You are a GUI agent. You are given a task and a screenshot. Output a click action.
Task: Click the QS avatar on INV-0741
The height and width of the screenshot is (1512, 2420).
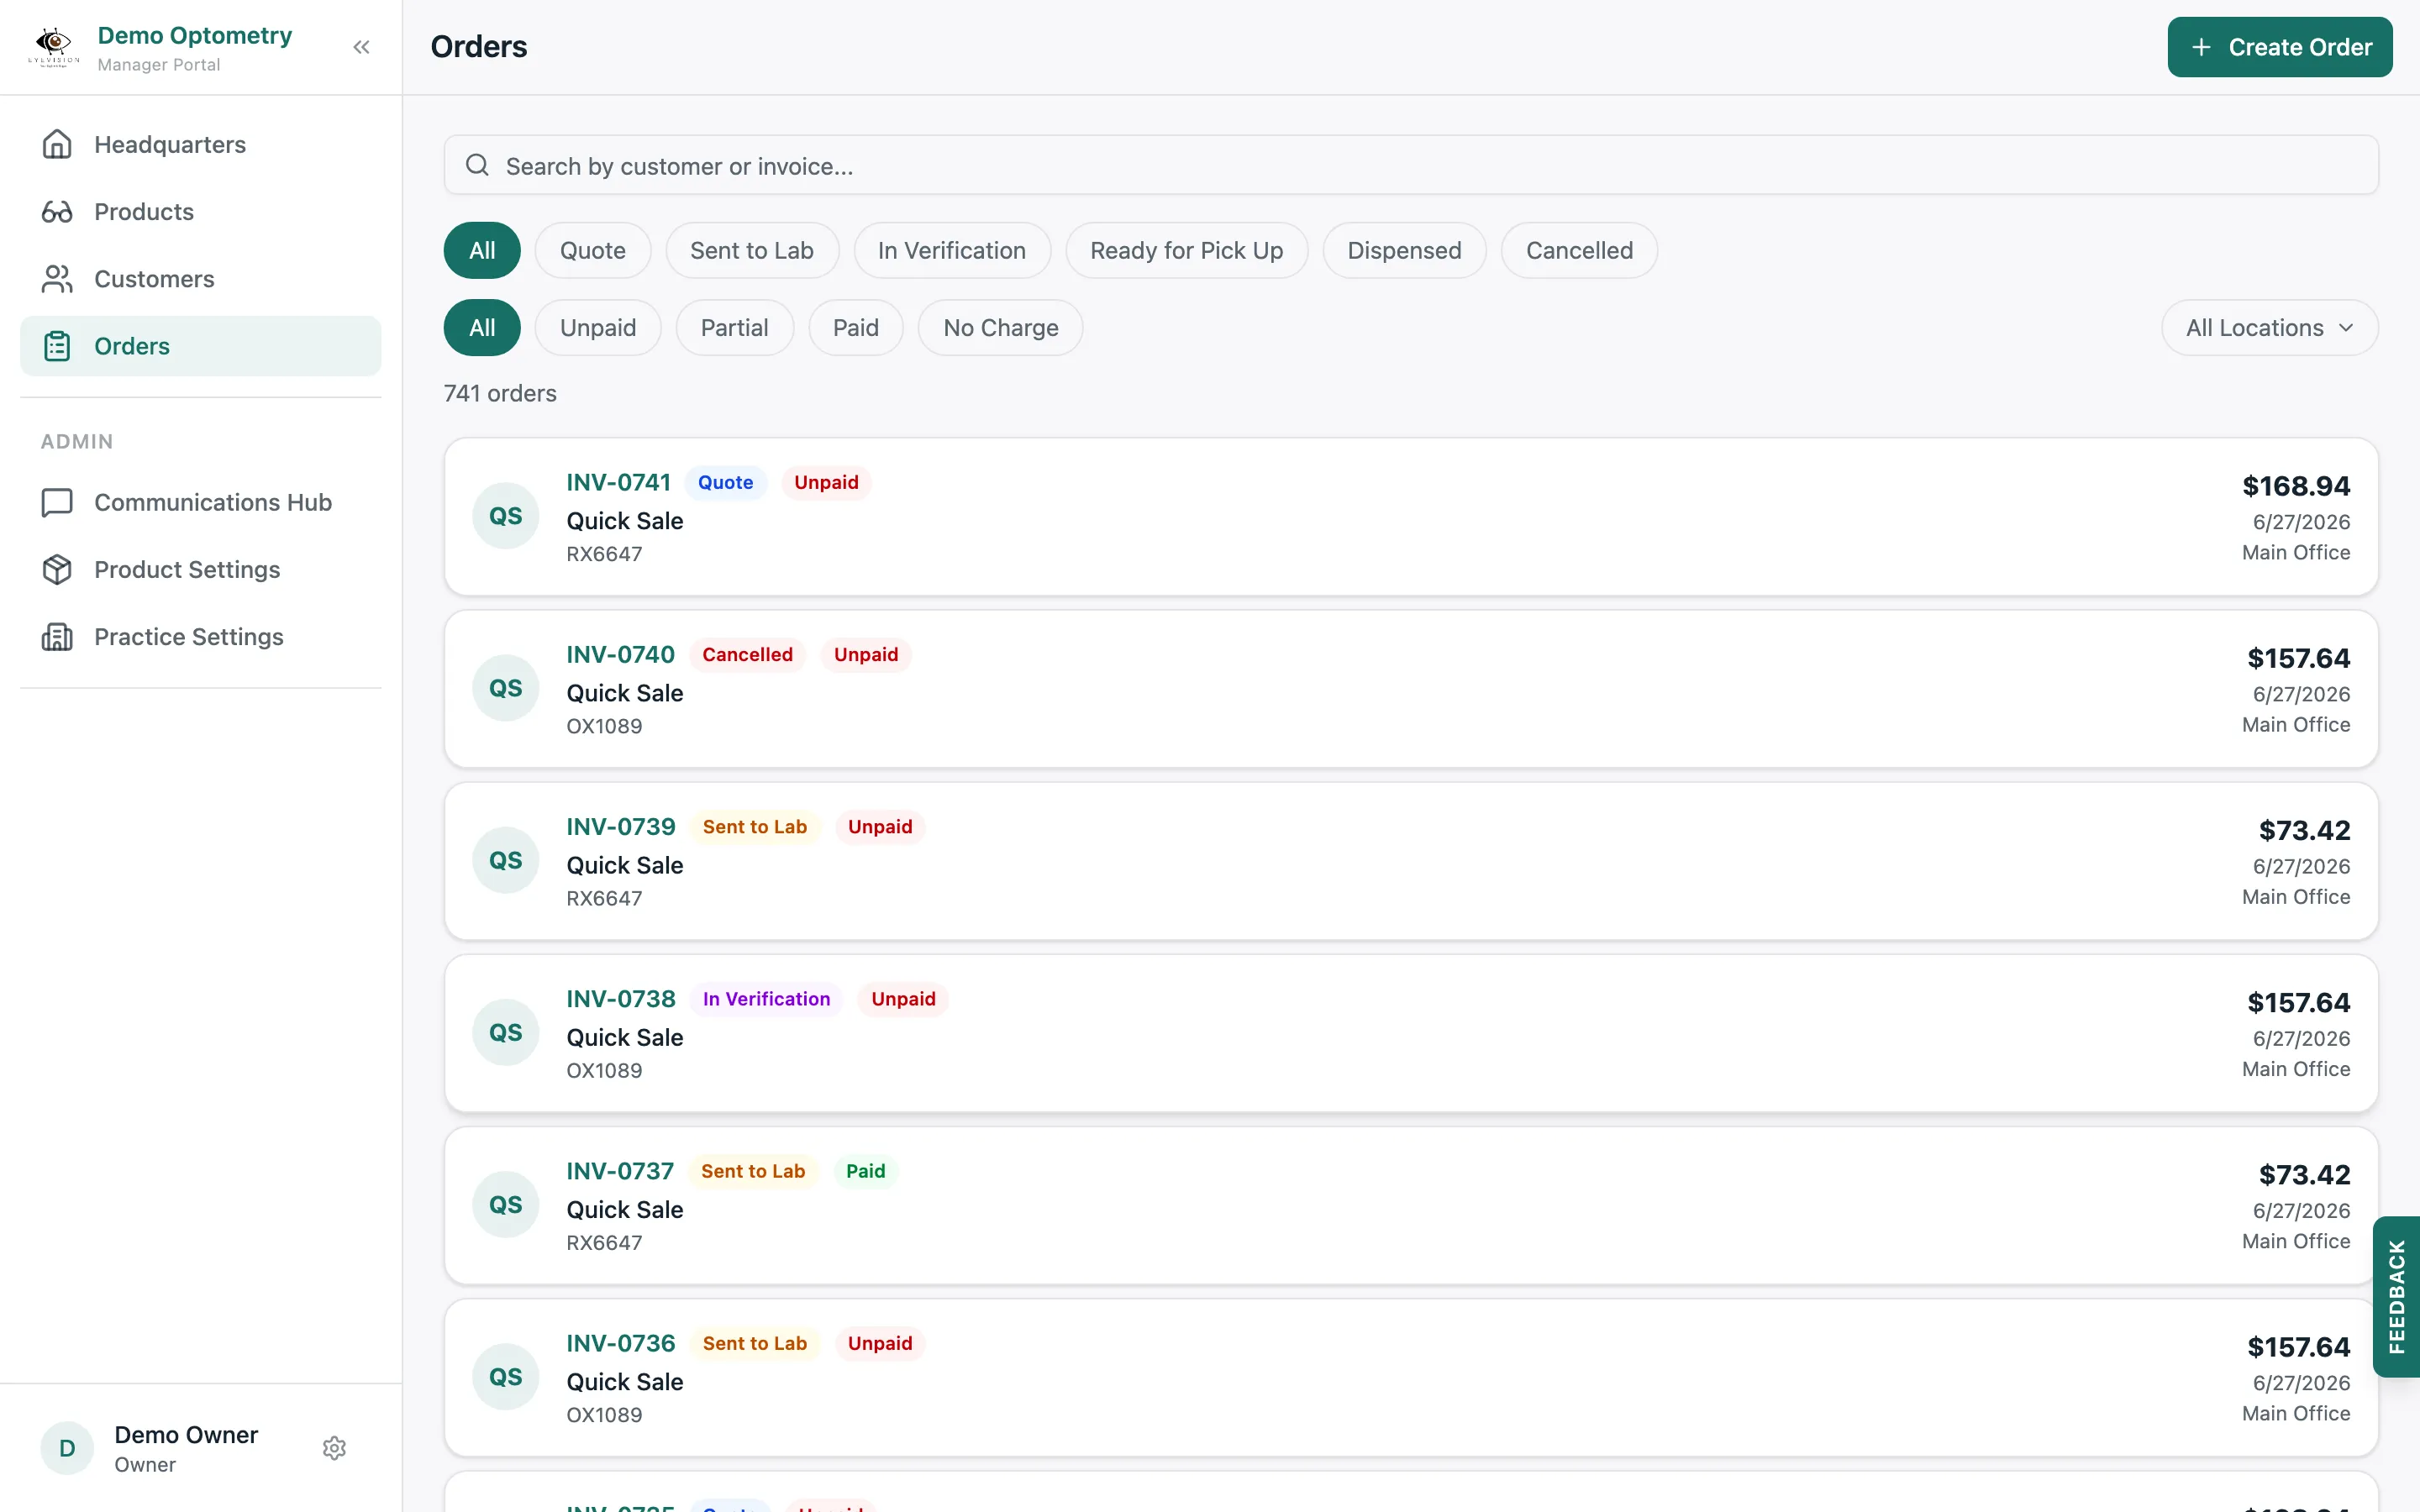pyautogui.click(x=505, y=516)
